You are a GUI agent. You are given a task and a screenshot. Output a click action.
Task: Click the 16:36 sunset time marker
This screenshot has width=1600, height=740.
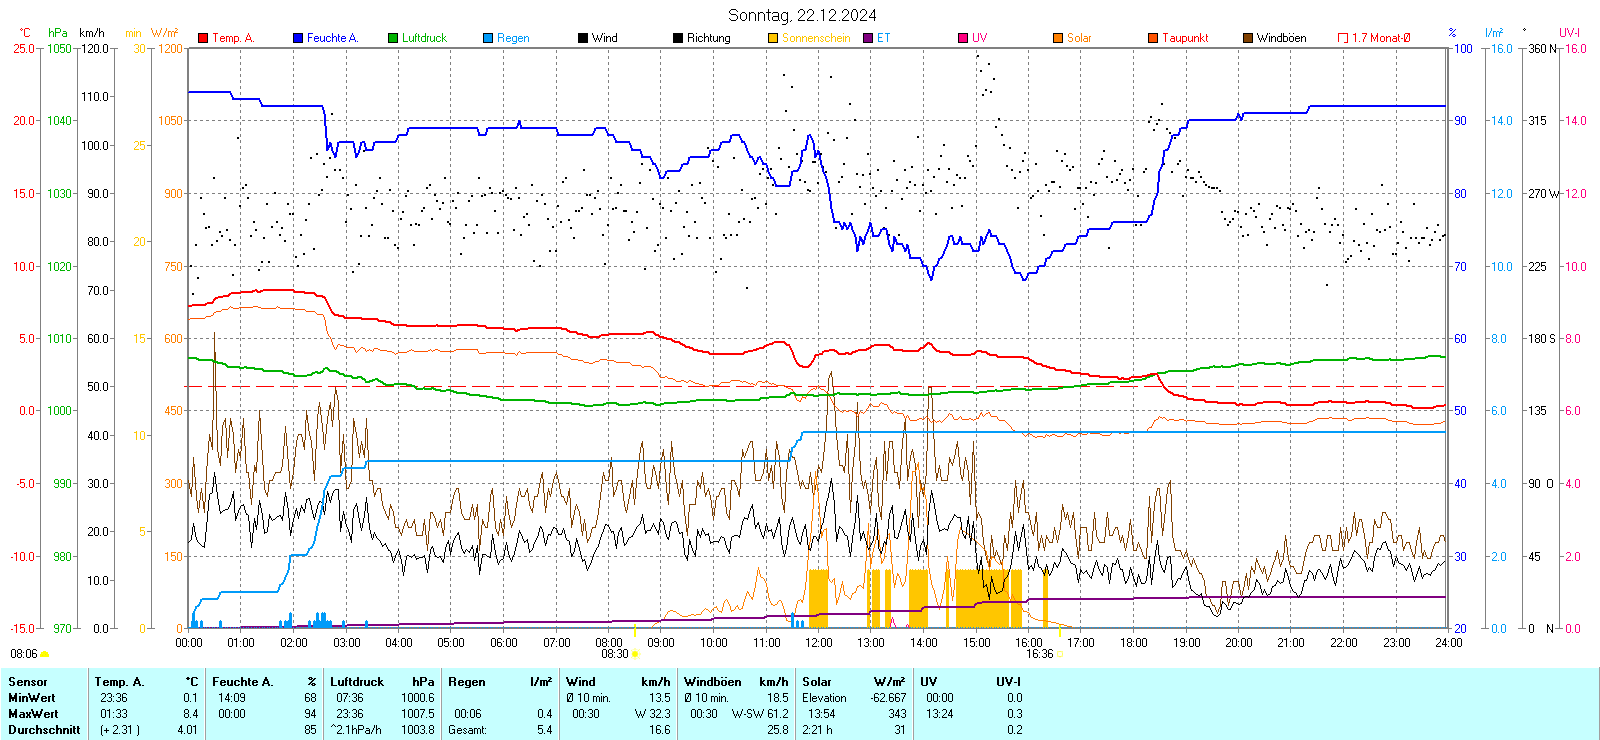pyautogui.click(x=1039, y=654)
